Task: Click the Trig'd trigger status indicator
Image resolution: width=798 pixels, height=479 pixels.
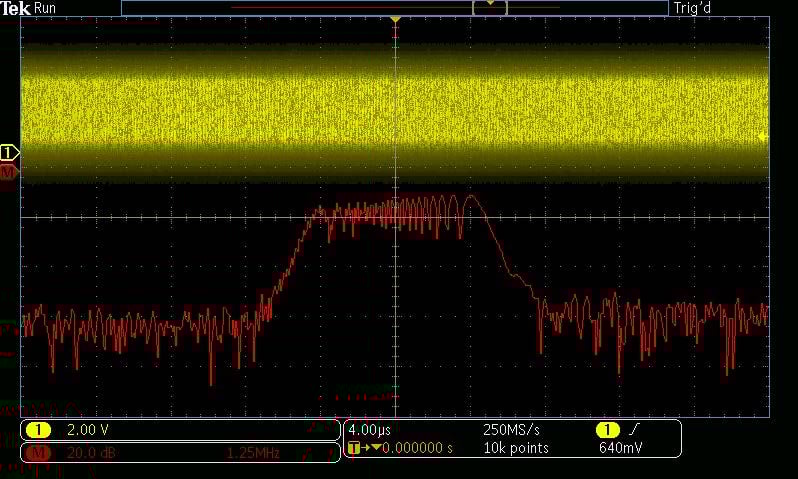Action: [x=693, y=8]
